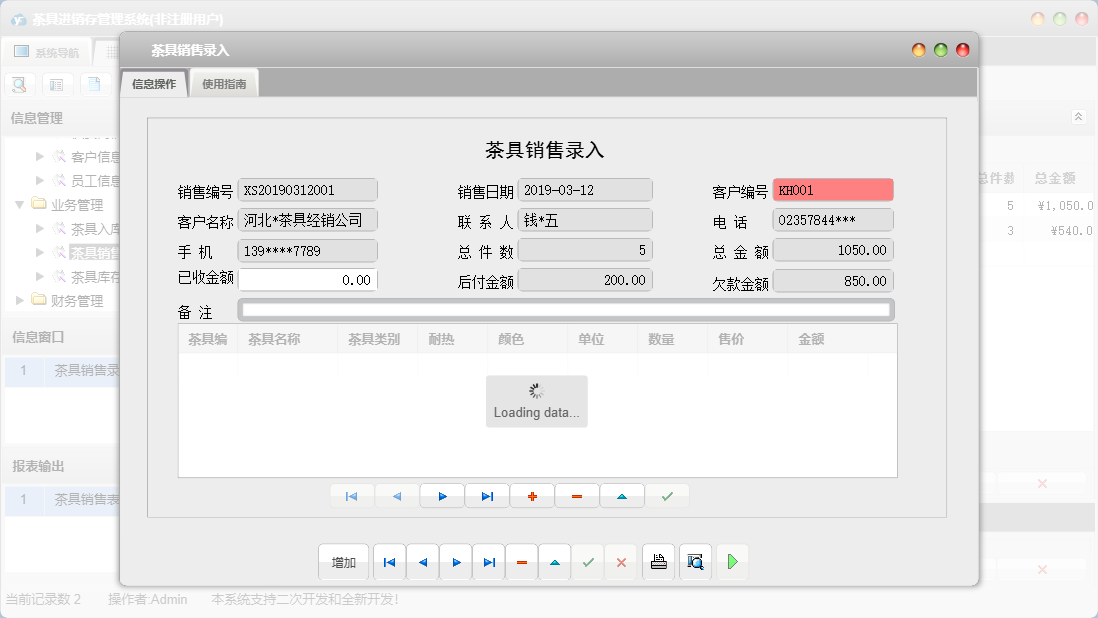Open print preview via magnifier icon

click(x=695, y=562)
